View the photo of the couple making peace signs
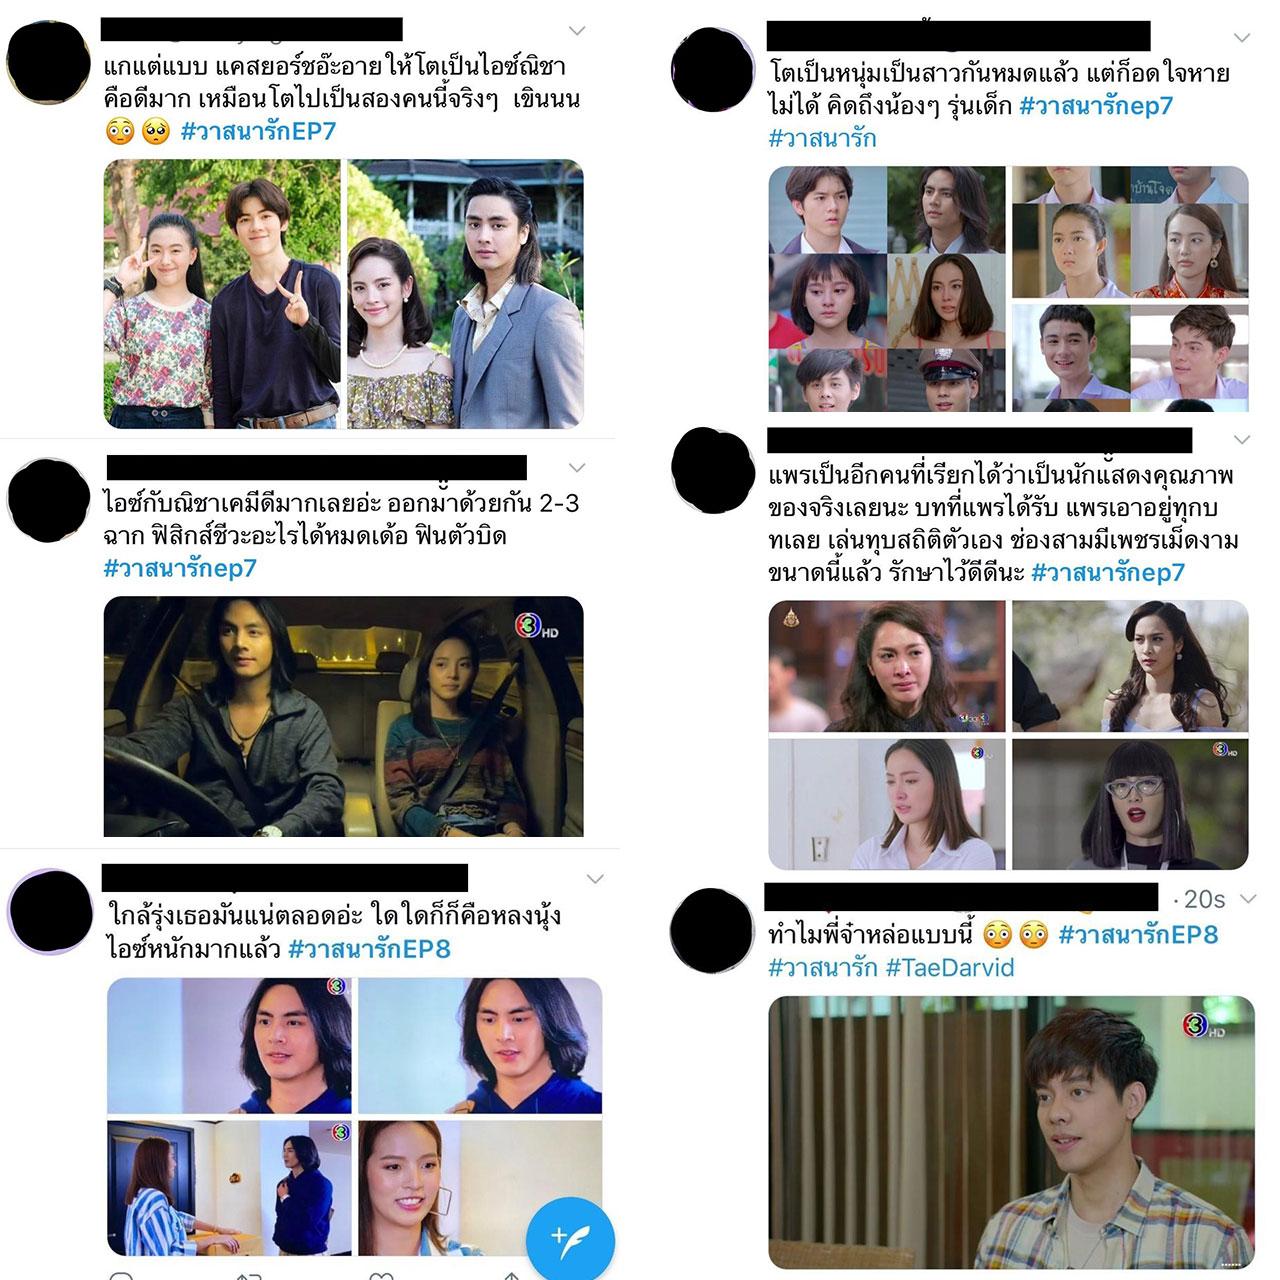 222,294
